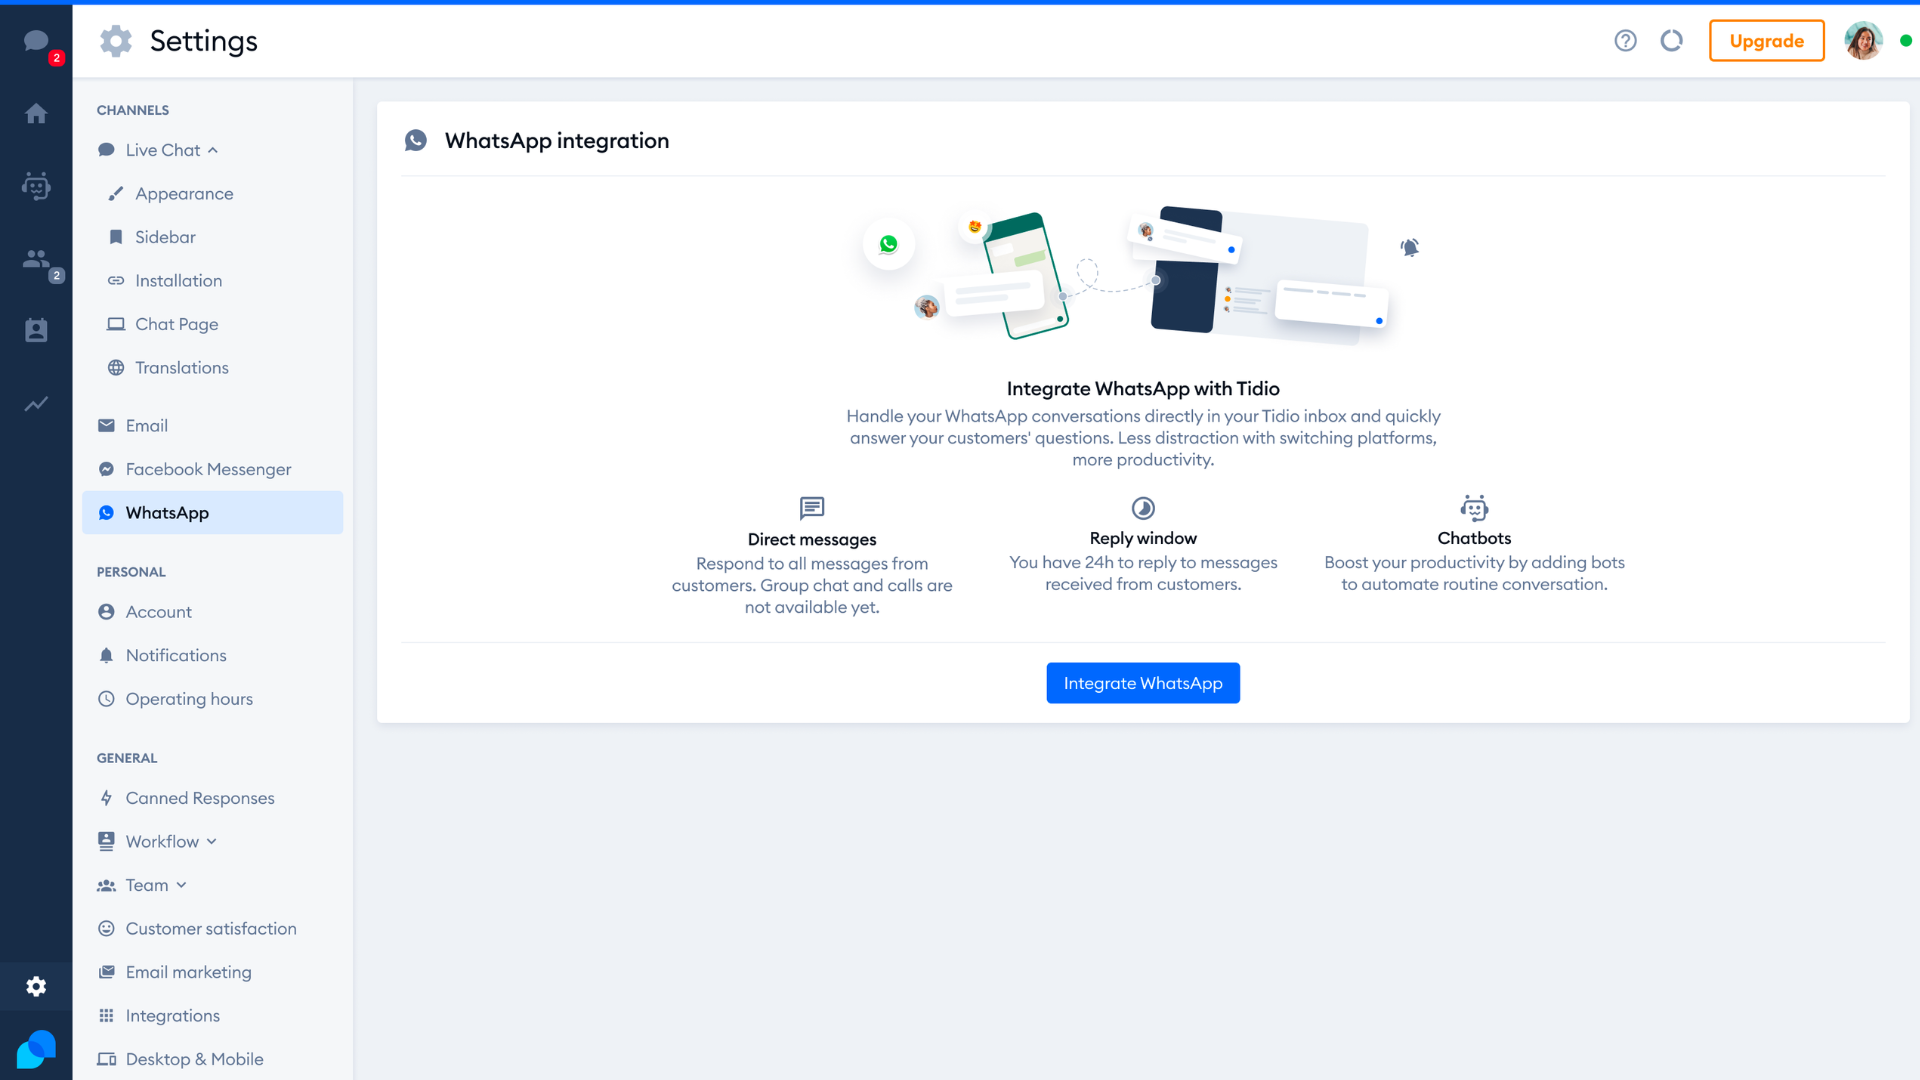Click the WhatsApp icon beside the page title

coord(416,140)
